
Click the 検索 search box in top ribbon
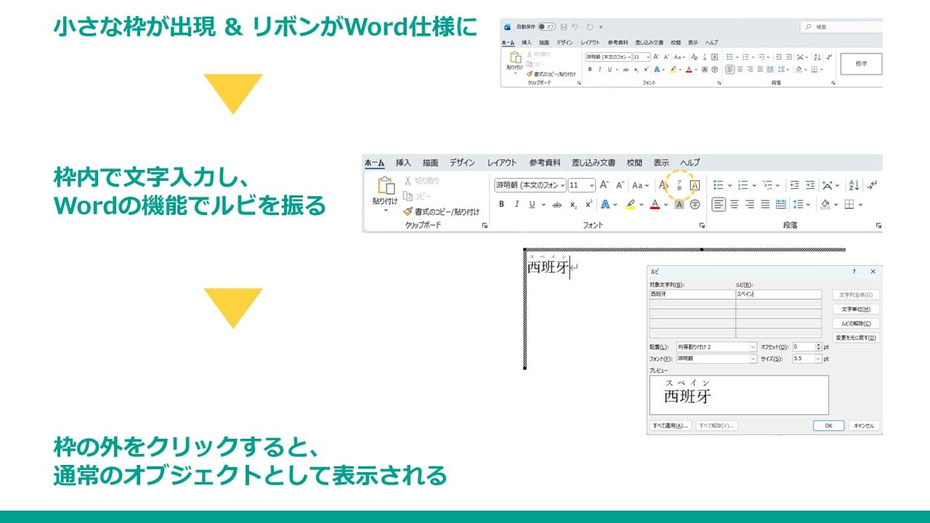[x=841, y=27]
